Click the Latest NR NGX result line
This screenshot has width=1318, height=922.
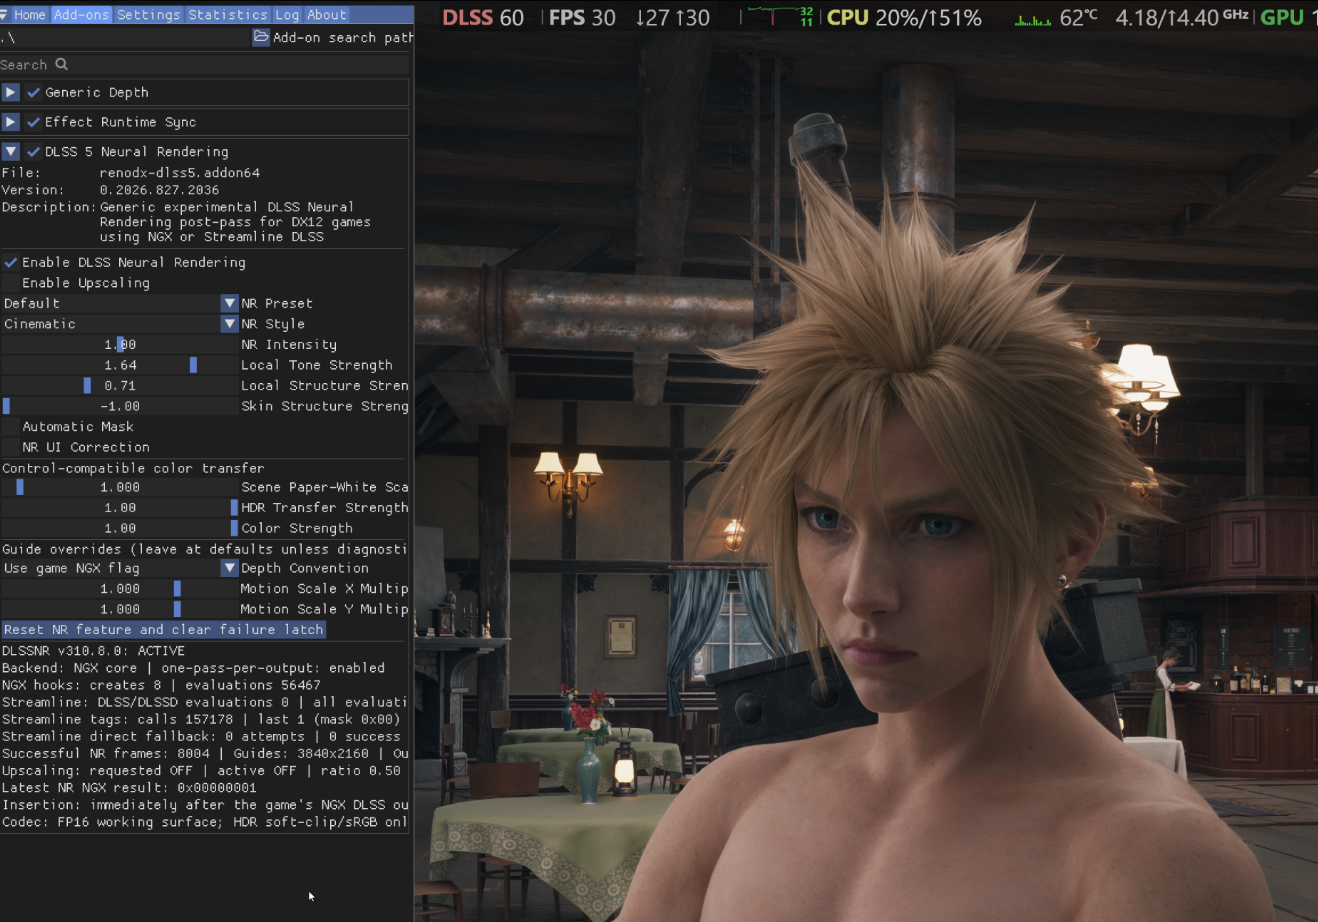click(x=129, y=788)
